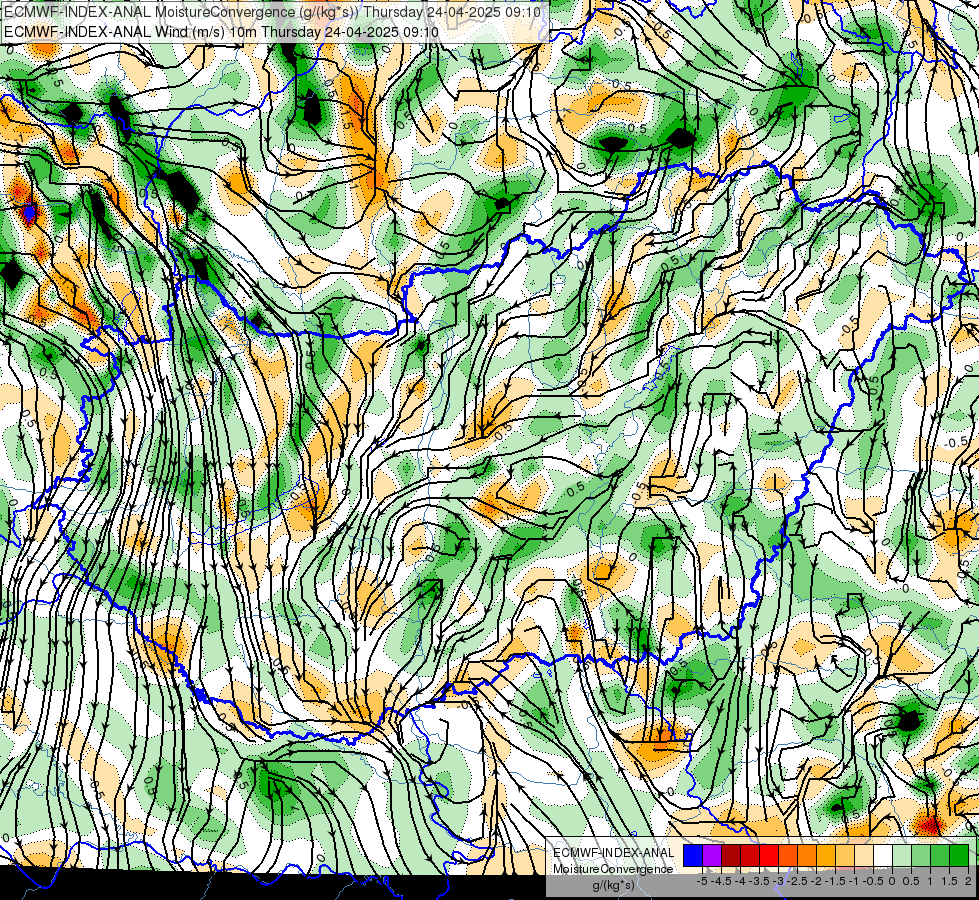Click the purple swatch in the legend
The image size is (979, 900).
(712, 855)
